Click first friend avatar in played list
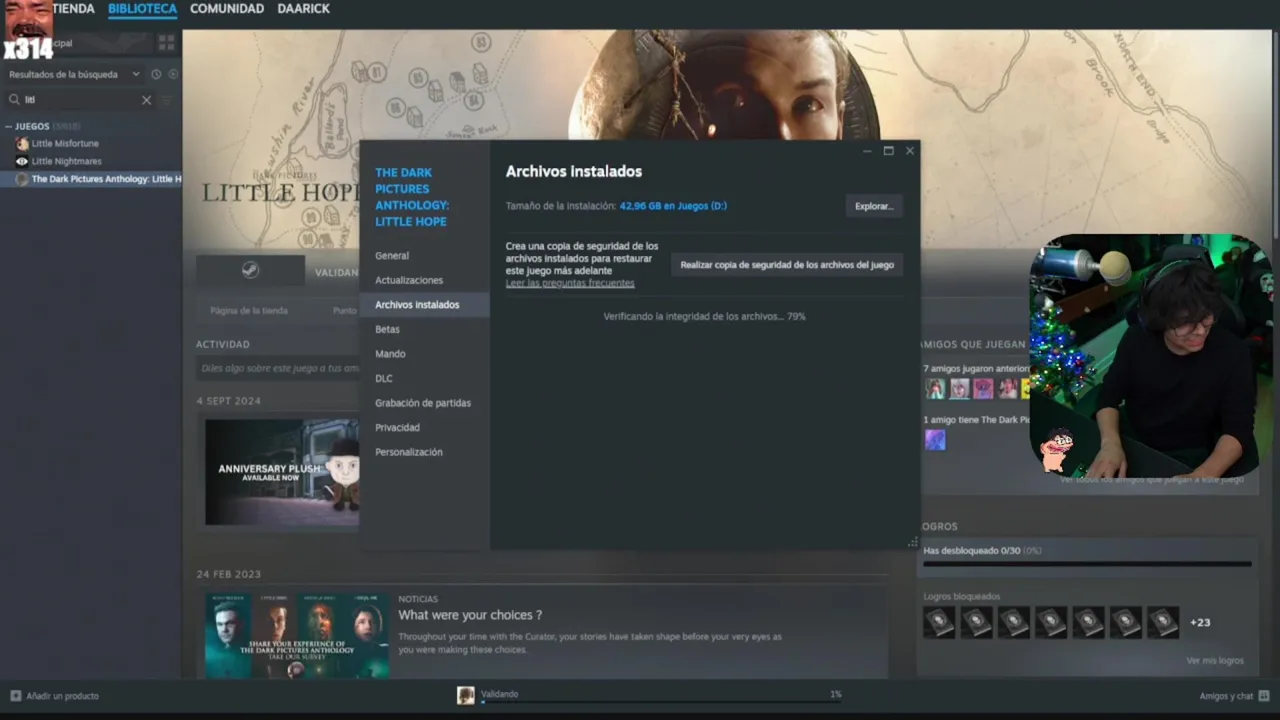Screen dimensions: 1280x720 tap(935, 388)
